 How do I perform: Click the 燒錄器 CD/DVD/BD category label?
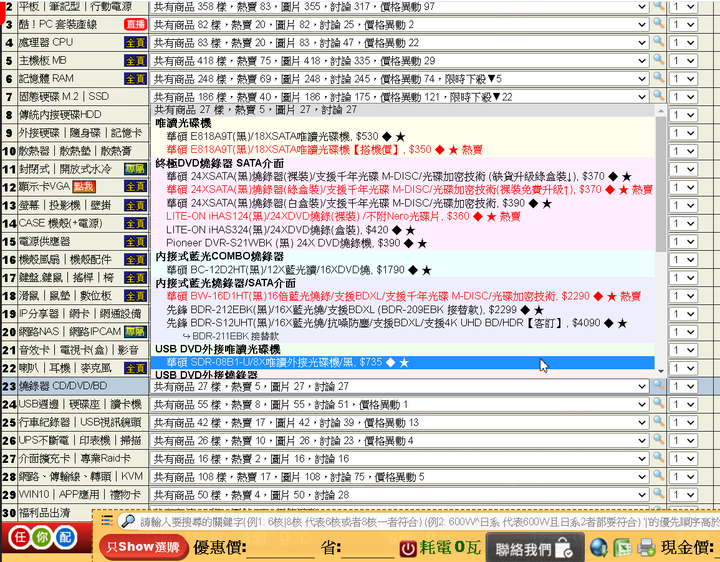tap(63, 386)
